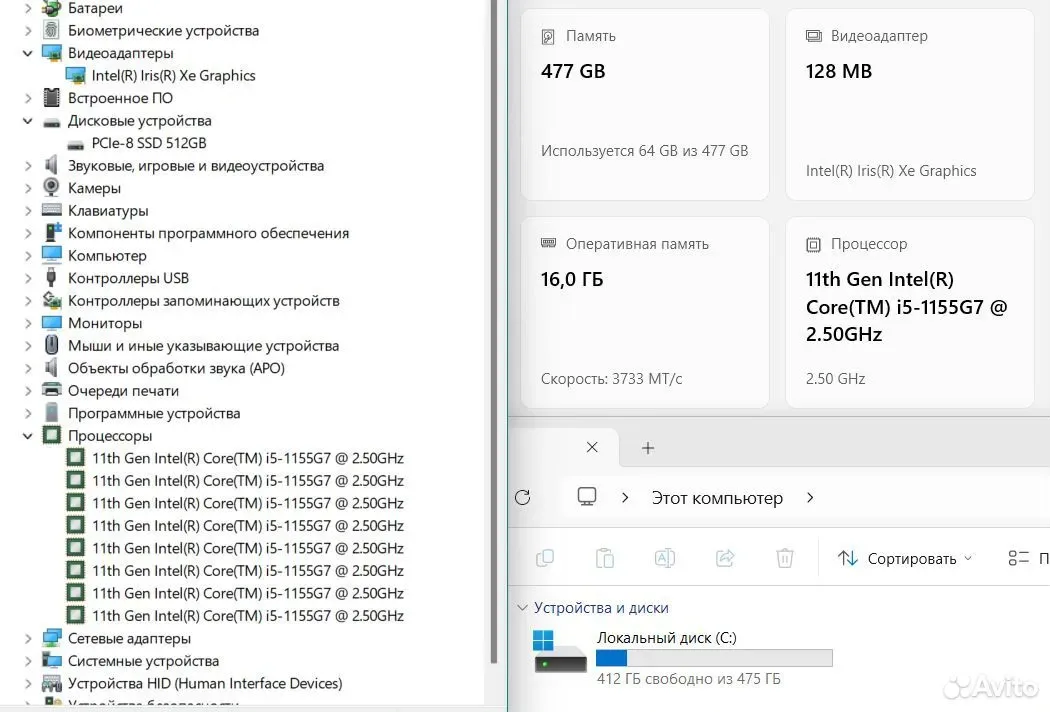Viewport: 1050px width, 712px height.
Task: Click the Клавиатуры keyboard icon
Action: (x=52, y=210)
